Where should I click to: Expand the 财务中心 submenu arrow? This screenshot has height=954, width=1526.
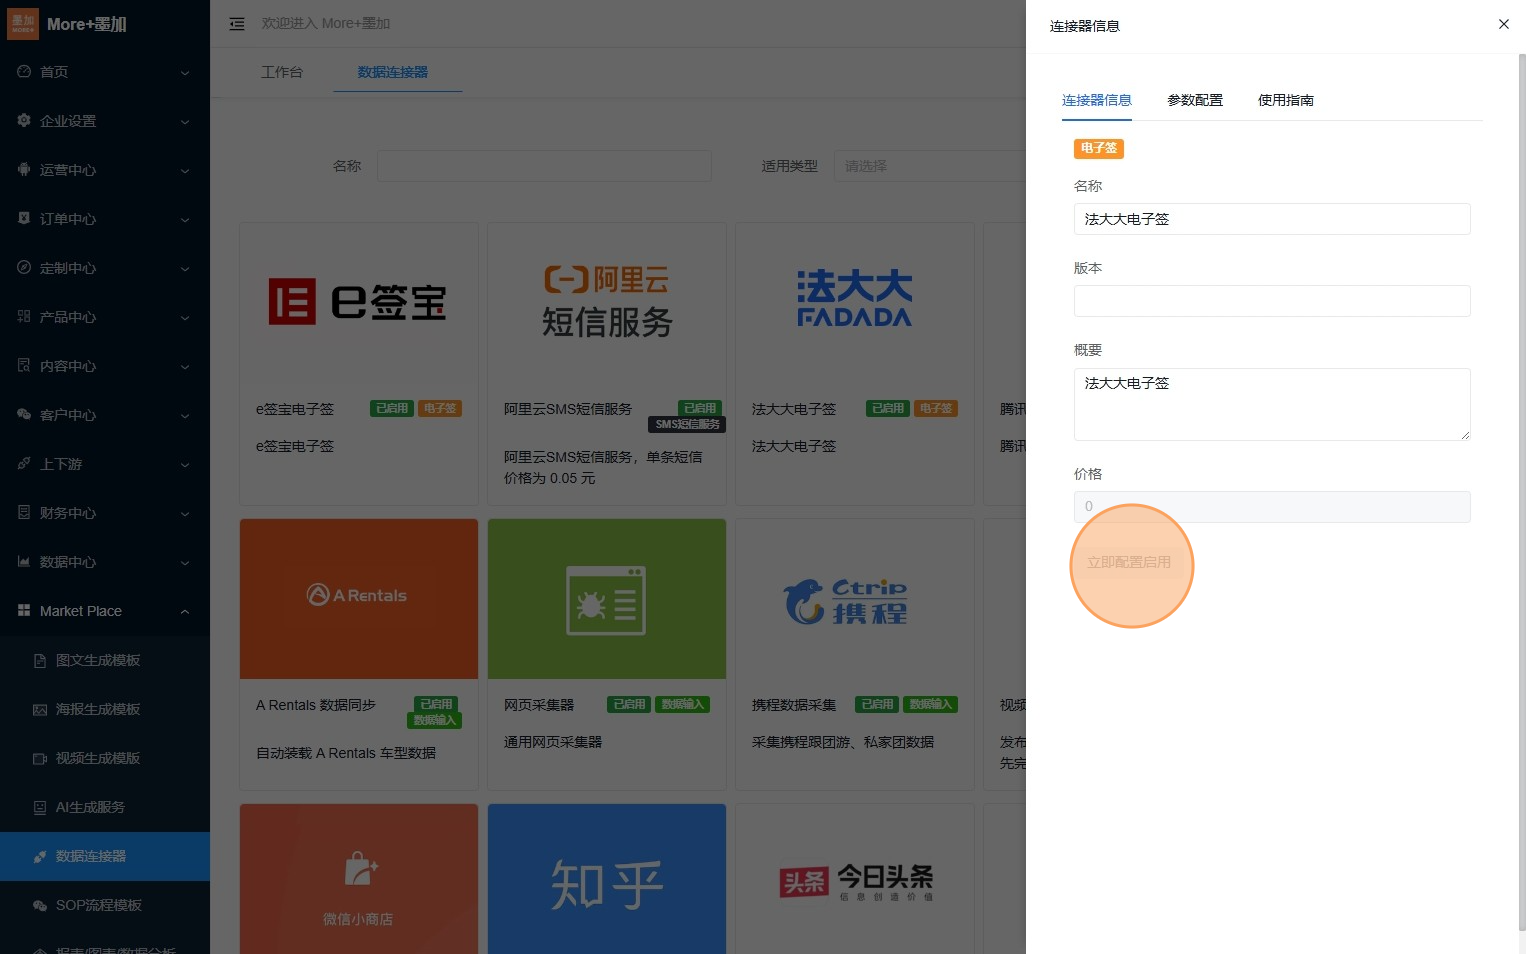click(x=185, y=514)
